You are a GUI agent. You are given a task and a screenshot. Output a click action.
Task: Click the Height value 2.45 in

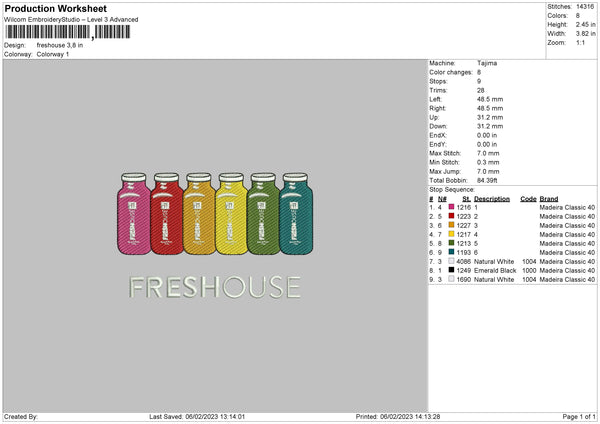click(x=585, y=24)
